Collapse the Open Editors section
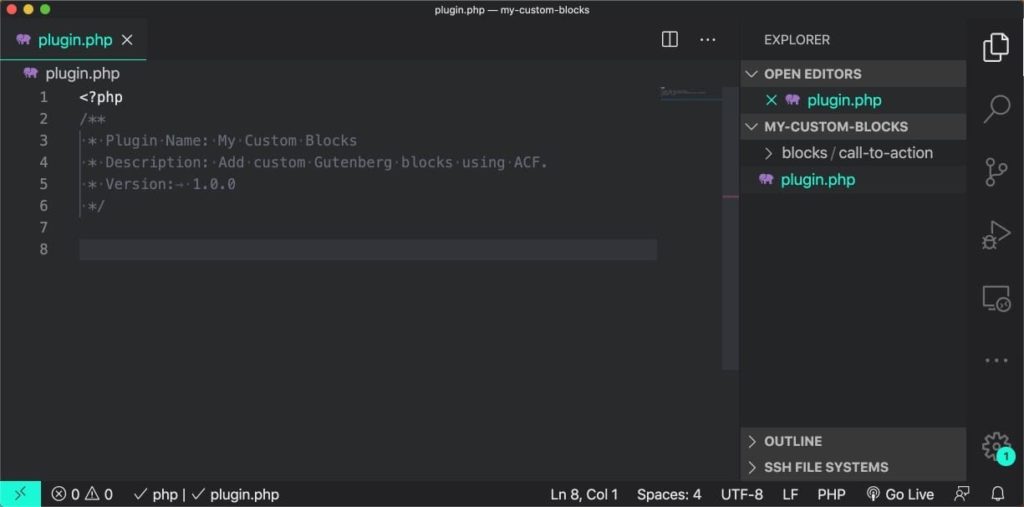Screen dimensions: 1024x507 (x=752, y=74)
